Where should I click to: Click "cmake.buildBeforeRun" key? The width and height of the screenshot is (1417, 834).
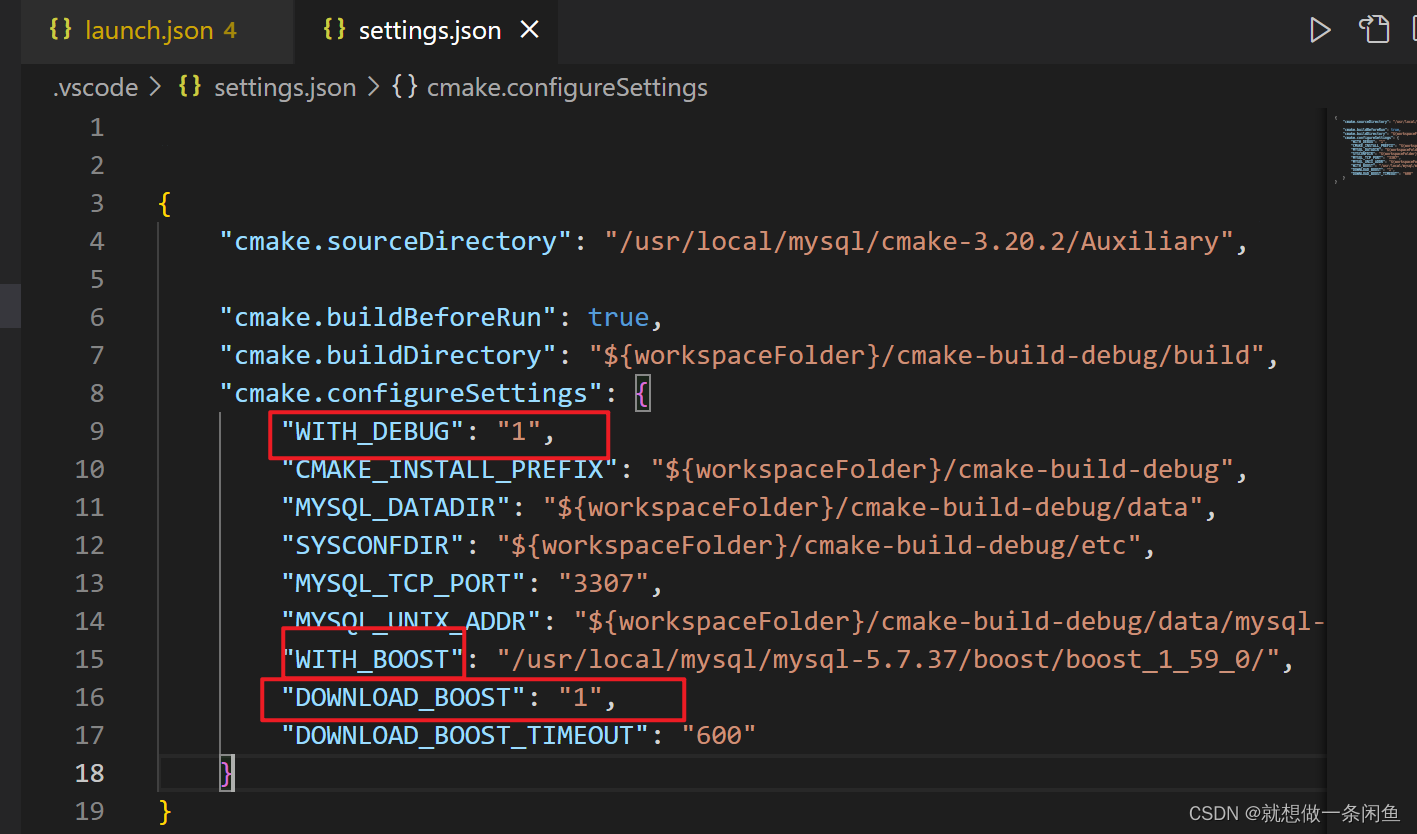pyautogui.click(x=388, y=317)
